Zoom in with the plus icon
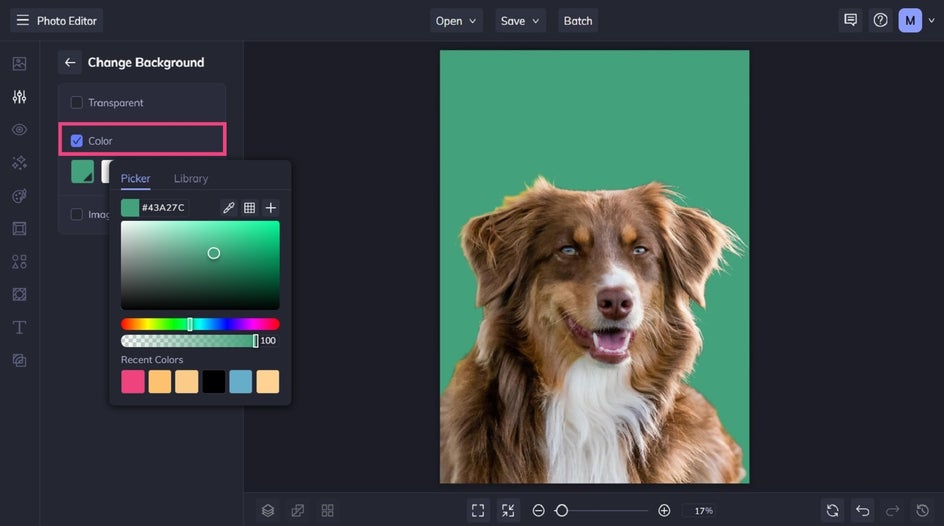The image size is (944, 526). (x=664, y=511)
